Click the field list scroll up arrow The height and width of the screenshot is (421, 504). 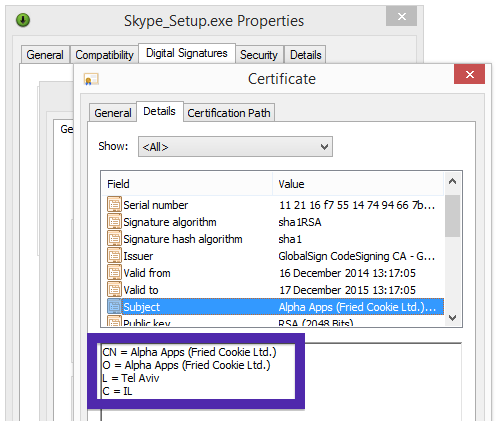452,182
